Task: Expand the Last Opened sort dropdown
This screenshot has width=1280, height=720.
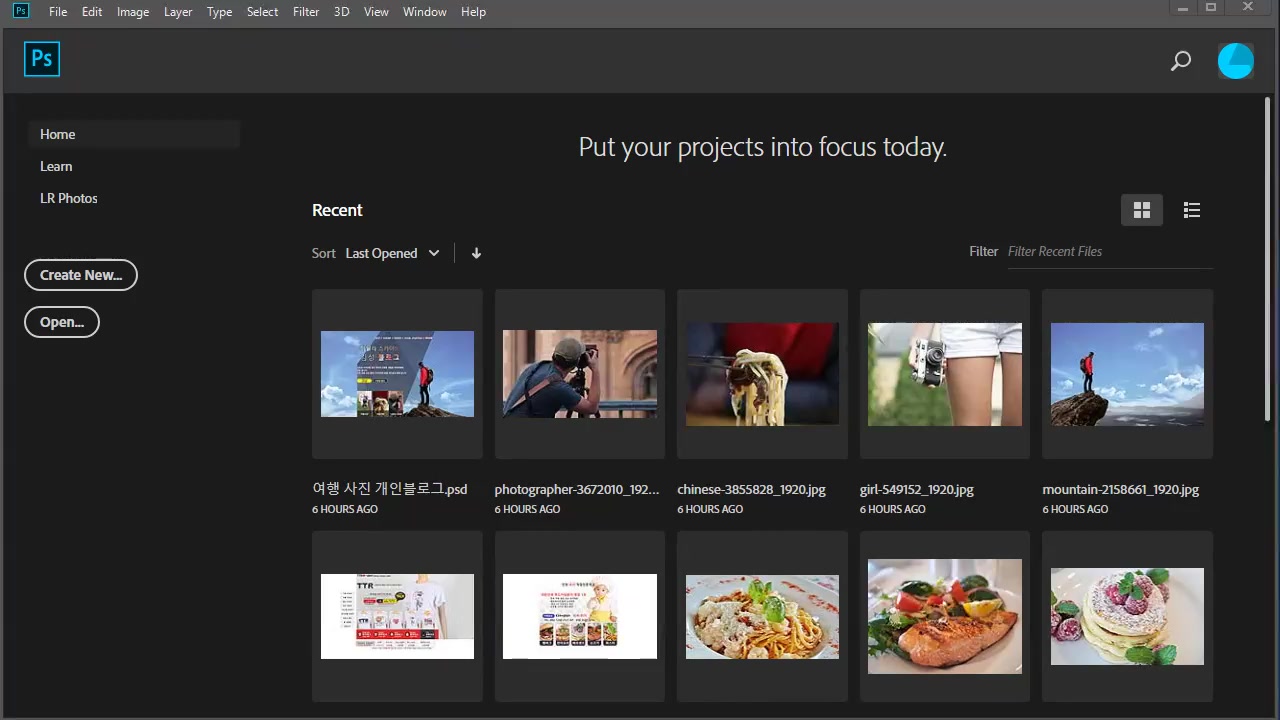Action: tap(392, 253)
